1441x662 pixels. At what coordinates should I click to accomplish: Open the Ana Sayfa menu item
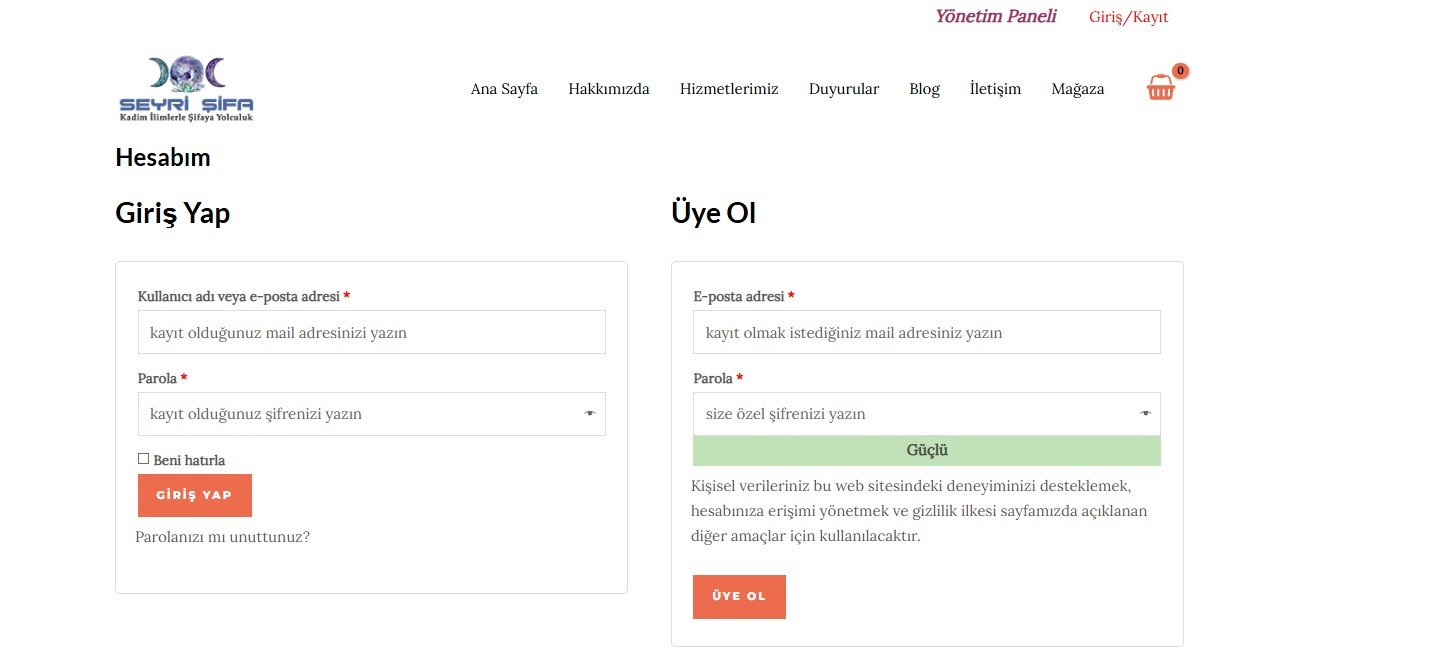pyautogui.click(x=504, y=89)
